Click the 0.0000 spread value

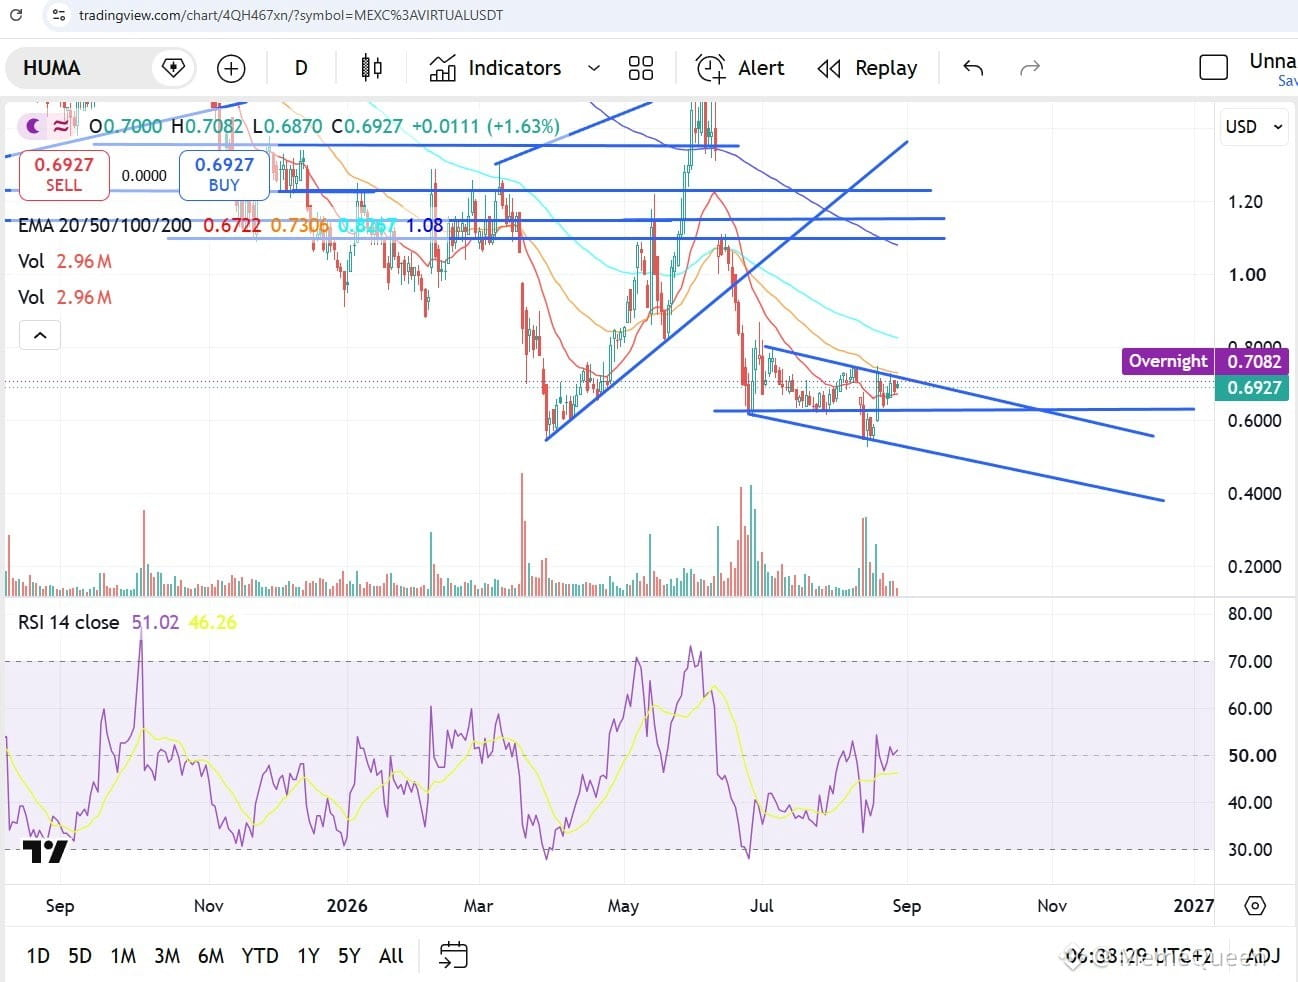pyautogui.click(x=144, y=175)
